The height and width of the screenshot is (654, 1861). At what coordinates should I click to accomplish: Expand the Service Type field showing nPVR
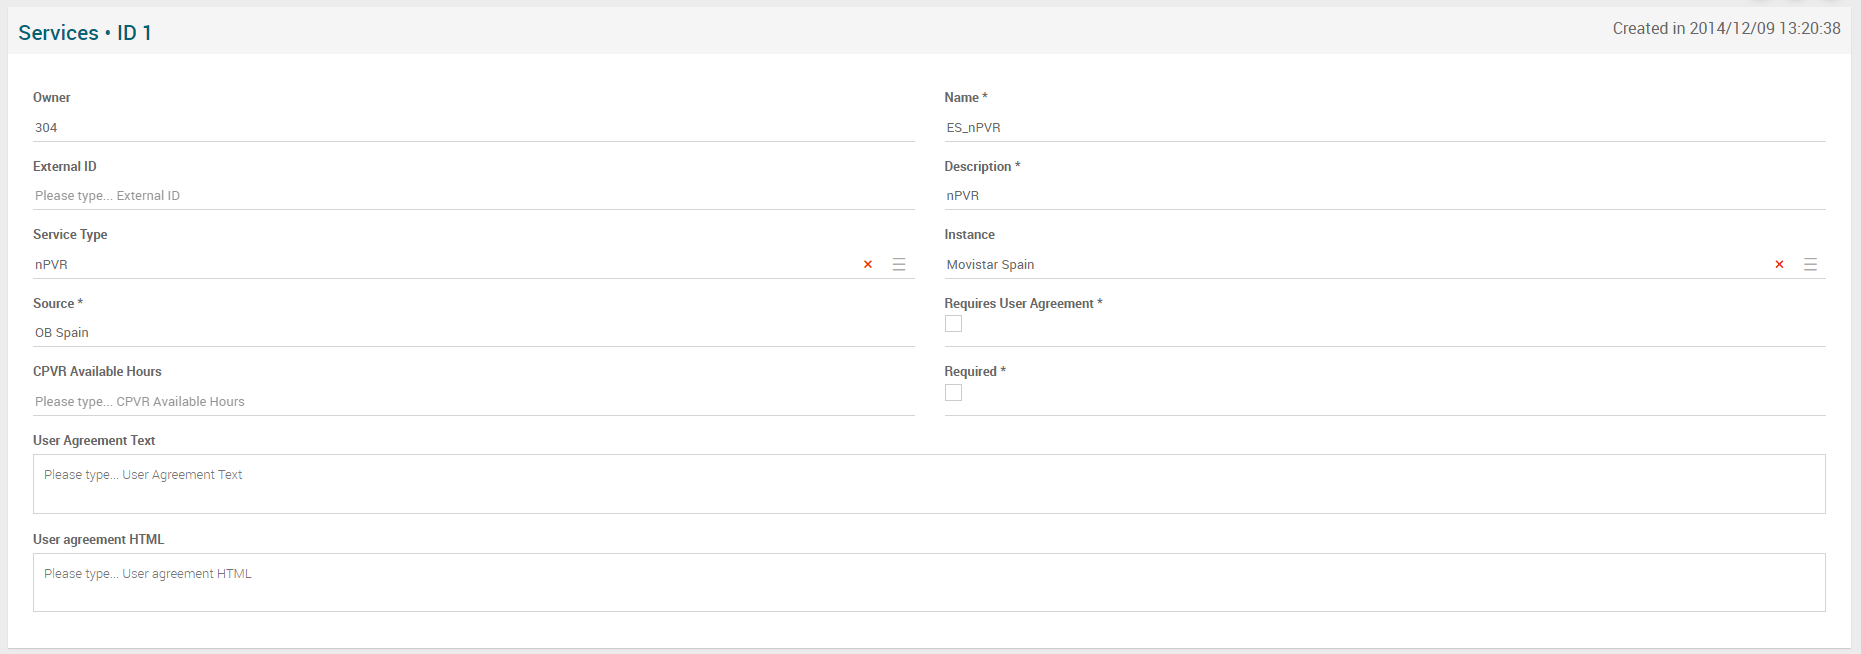coord(440,265)
